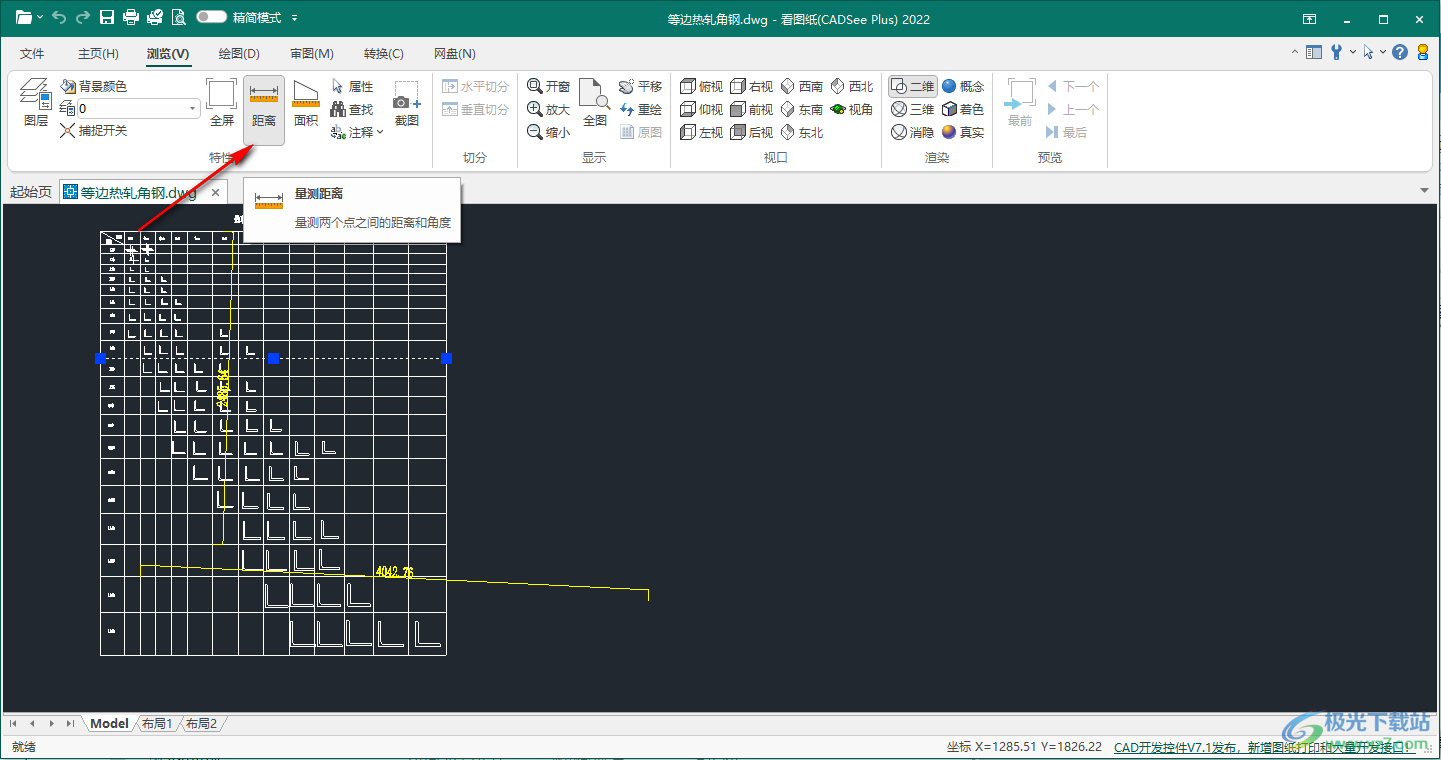1441x760 pixels.
Task: Open the 属性 properties tool
Action: (x=351, y=87)
